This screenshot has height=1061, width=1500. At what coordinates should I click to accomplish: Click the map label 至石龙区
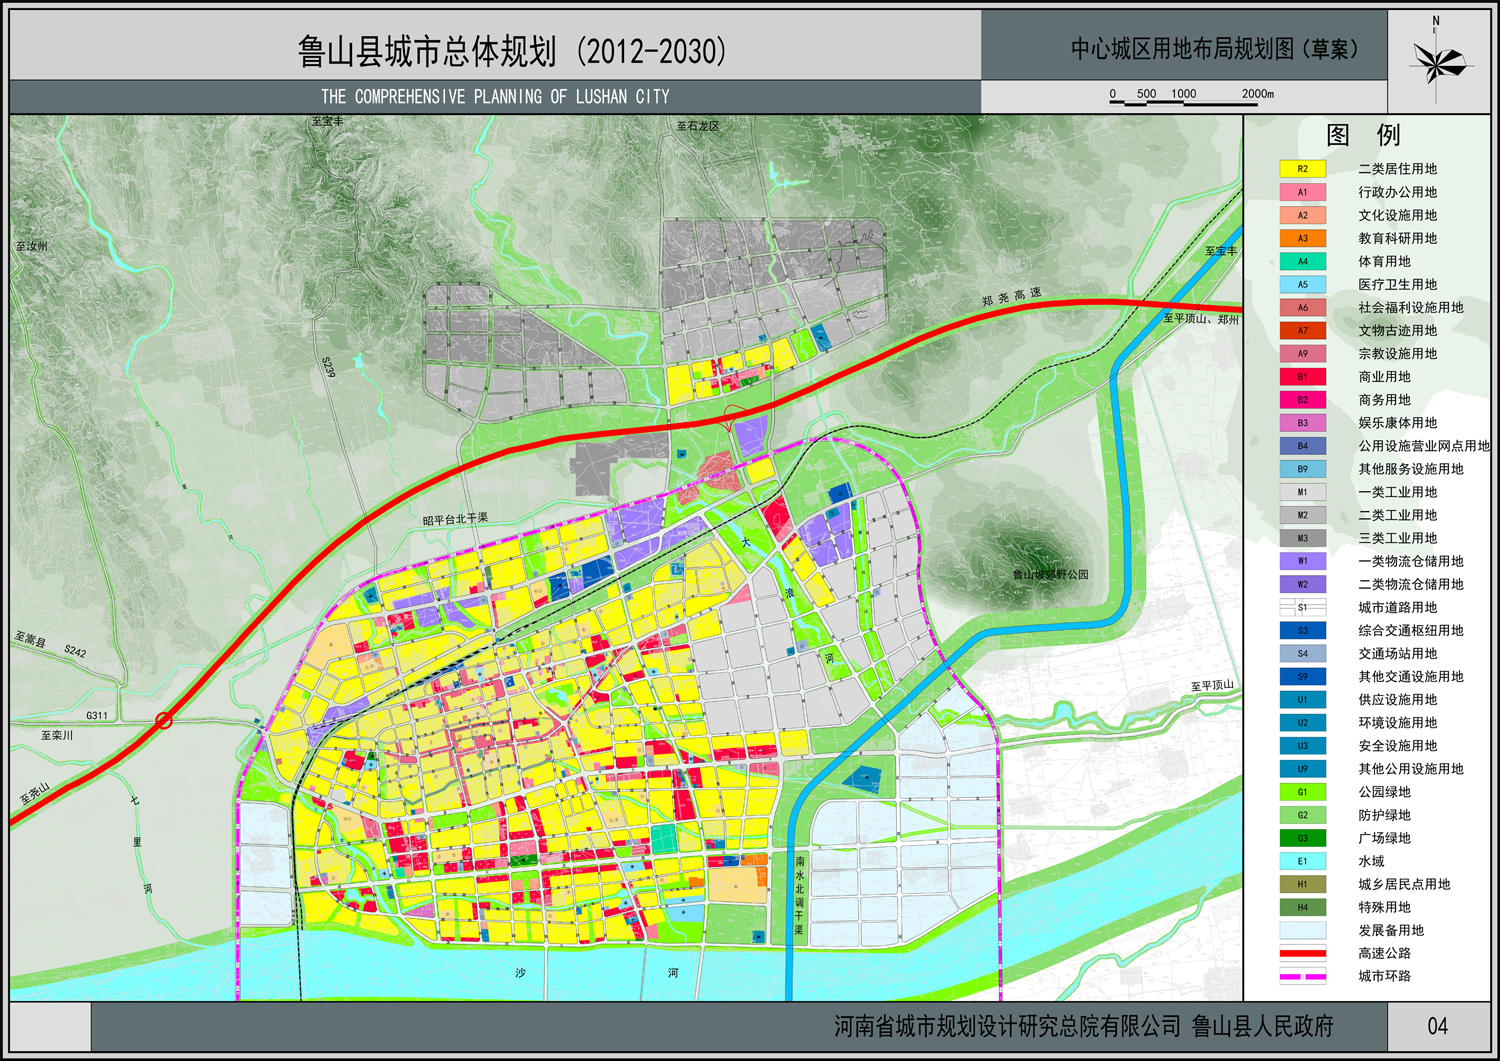point(698,126)
